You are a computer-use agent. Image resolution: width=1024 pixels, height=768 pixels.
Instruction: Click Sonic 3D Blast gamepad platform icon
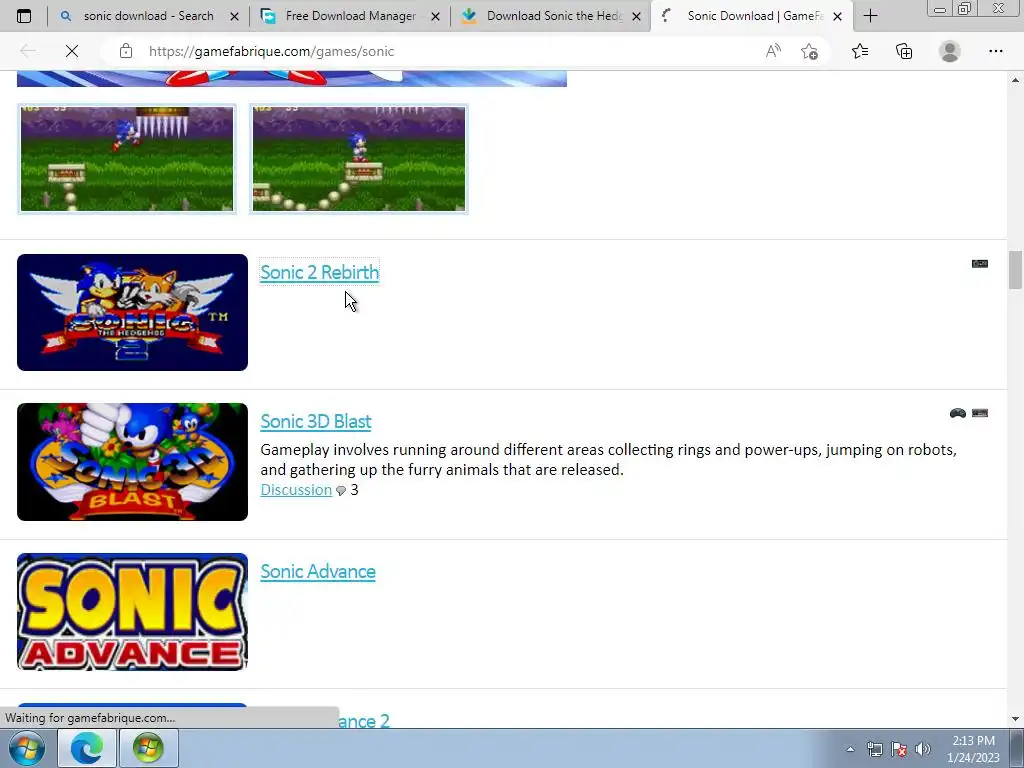point(957,413)
